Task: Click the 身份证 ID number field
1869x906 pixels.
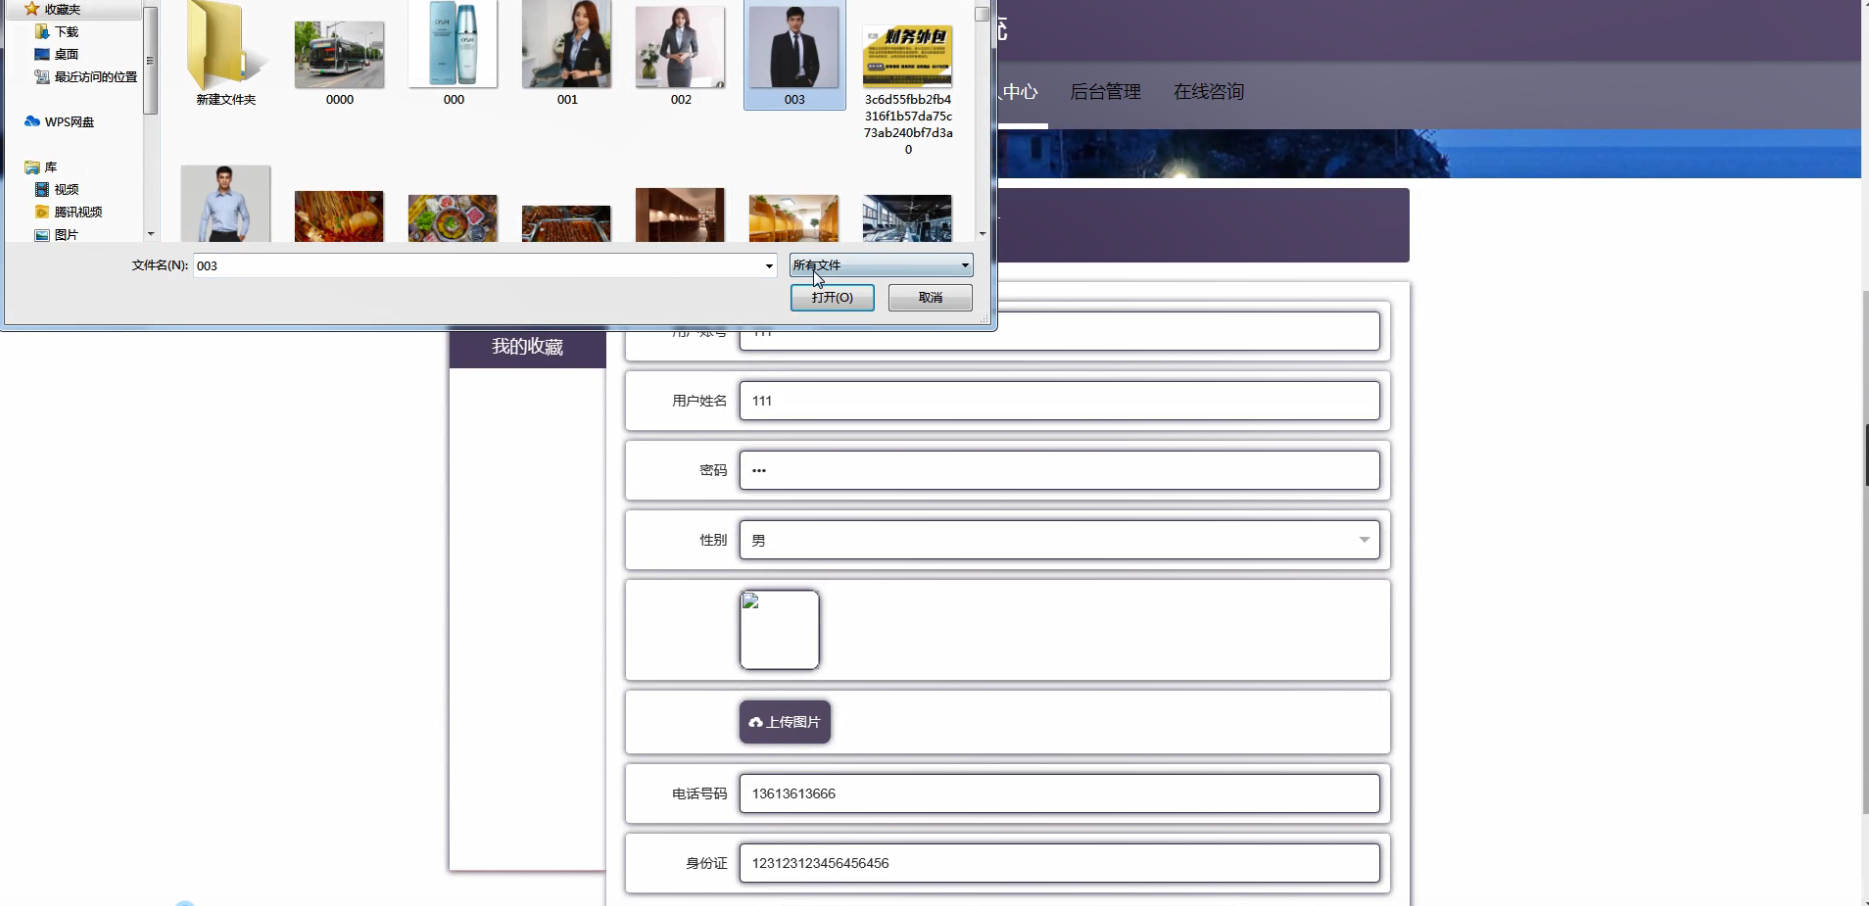Action: [1059, 863]
